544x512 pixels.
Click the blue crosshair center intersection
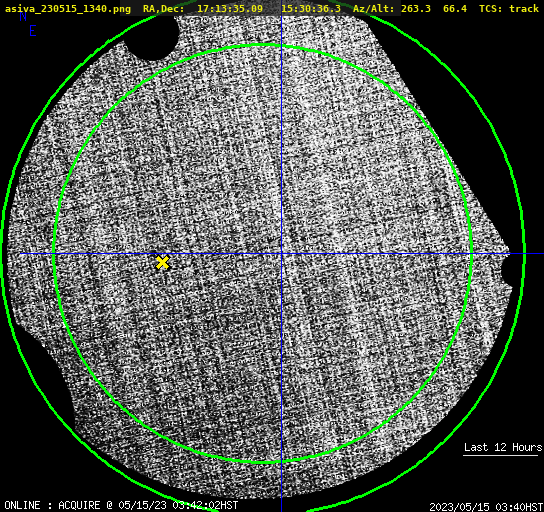pos(281,254)
